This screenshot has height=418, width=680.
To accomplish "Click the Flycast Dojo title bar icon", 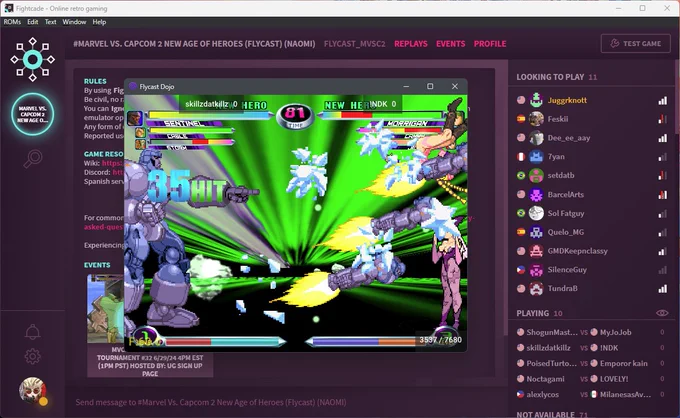I will coord(133,86).
